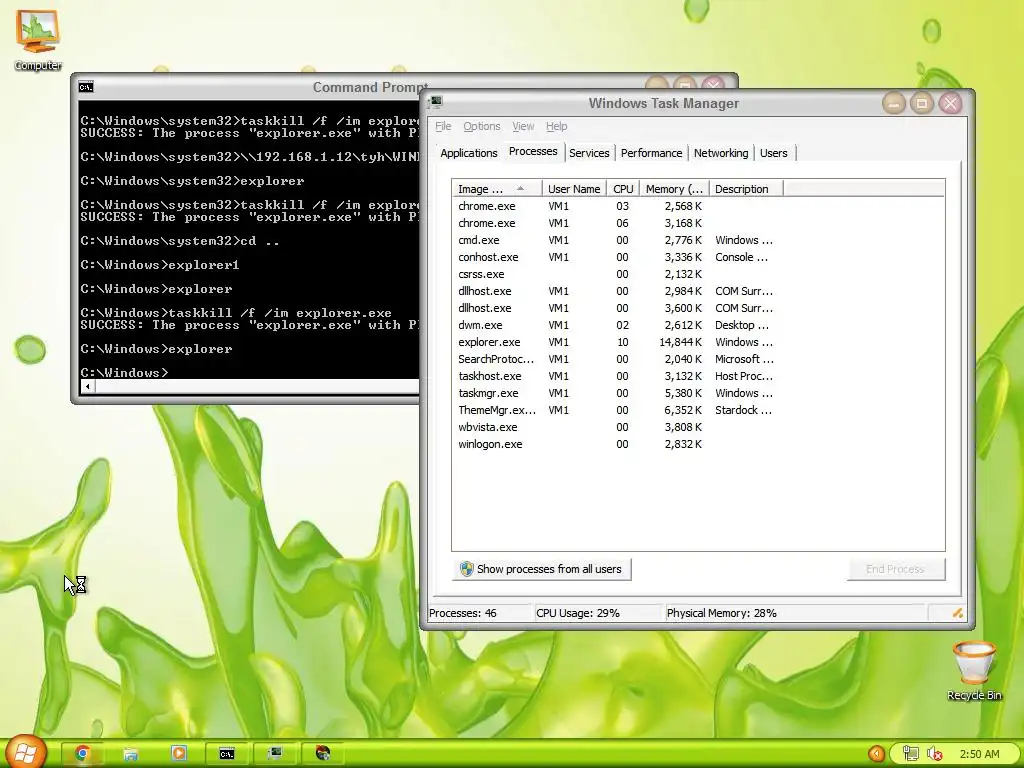Open the File menu in Task Manager

[x=443, y=126]
